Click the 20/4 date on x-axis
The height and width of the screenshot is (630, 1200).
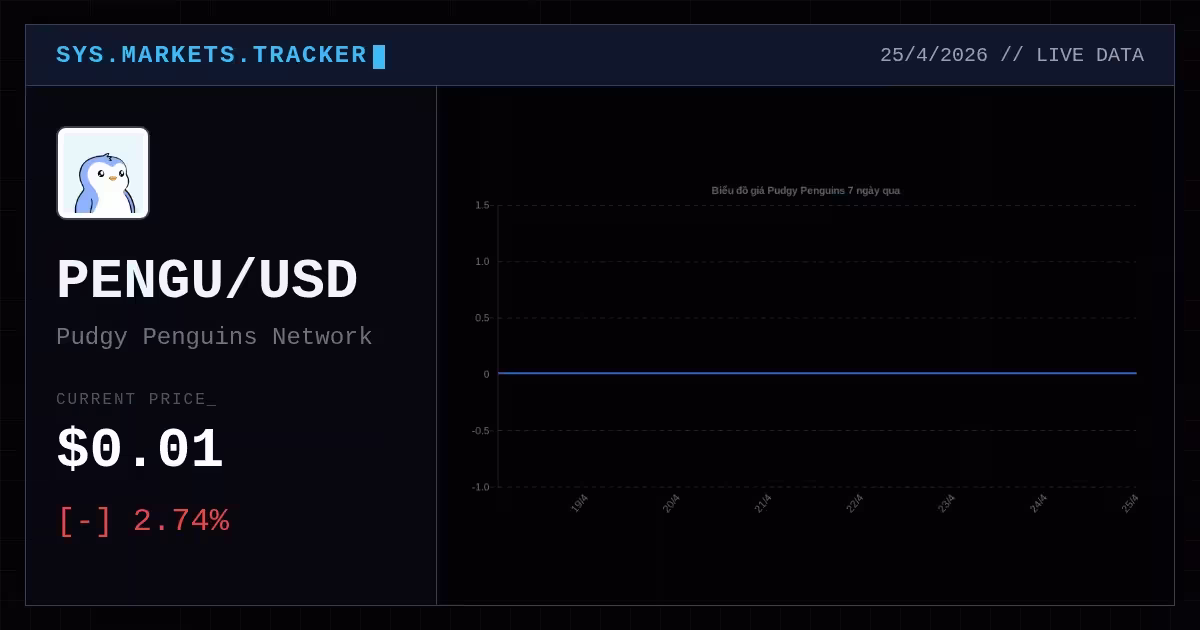(x=671, y=504)
